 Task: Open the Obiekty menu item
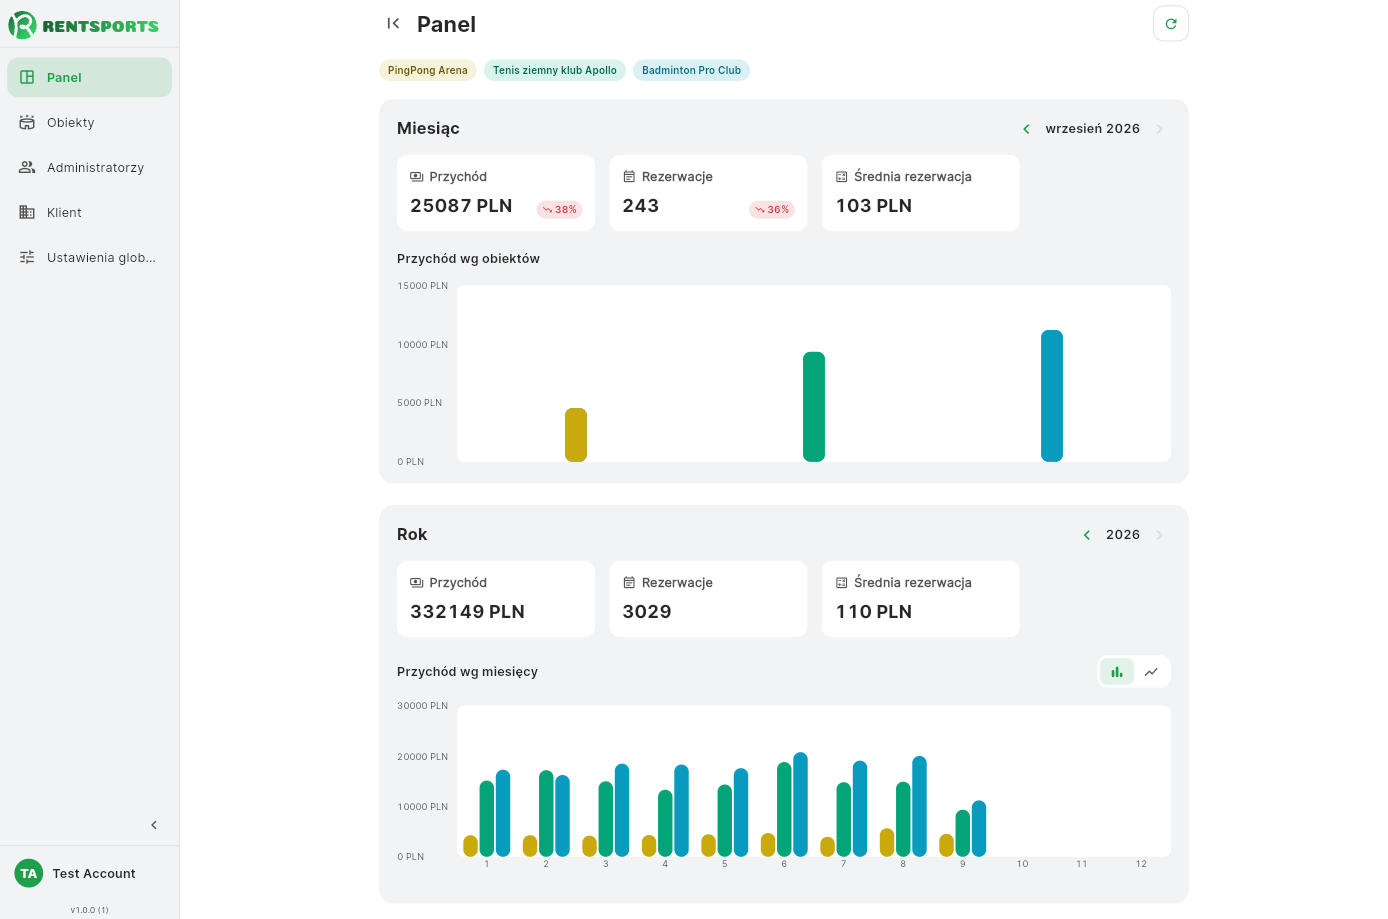(90, 122)
